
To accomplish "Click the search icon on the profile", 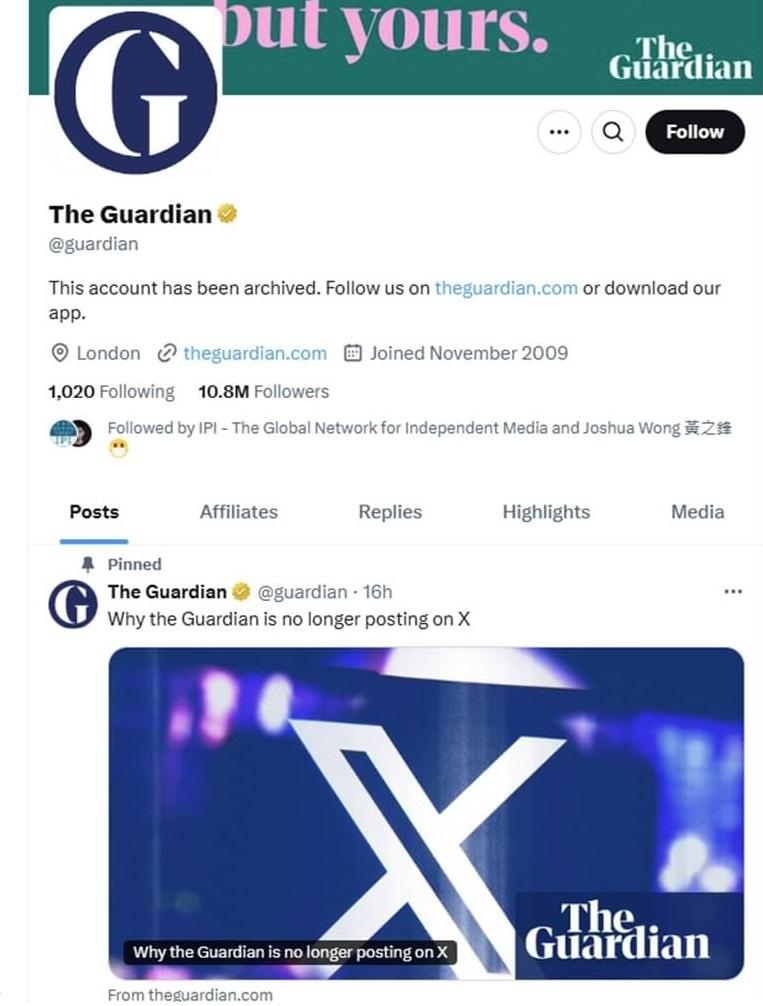I will coord(613,132).
